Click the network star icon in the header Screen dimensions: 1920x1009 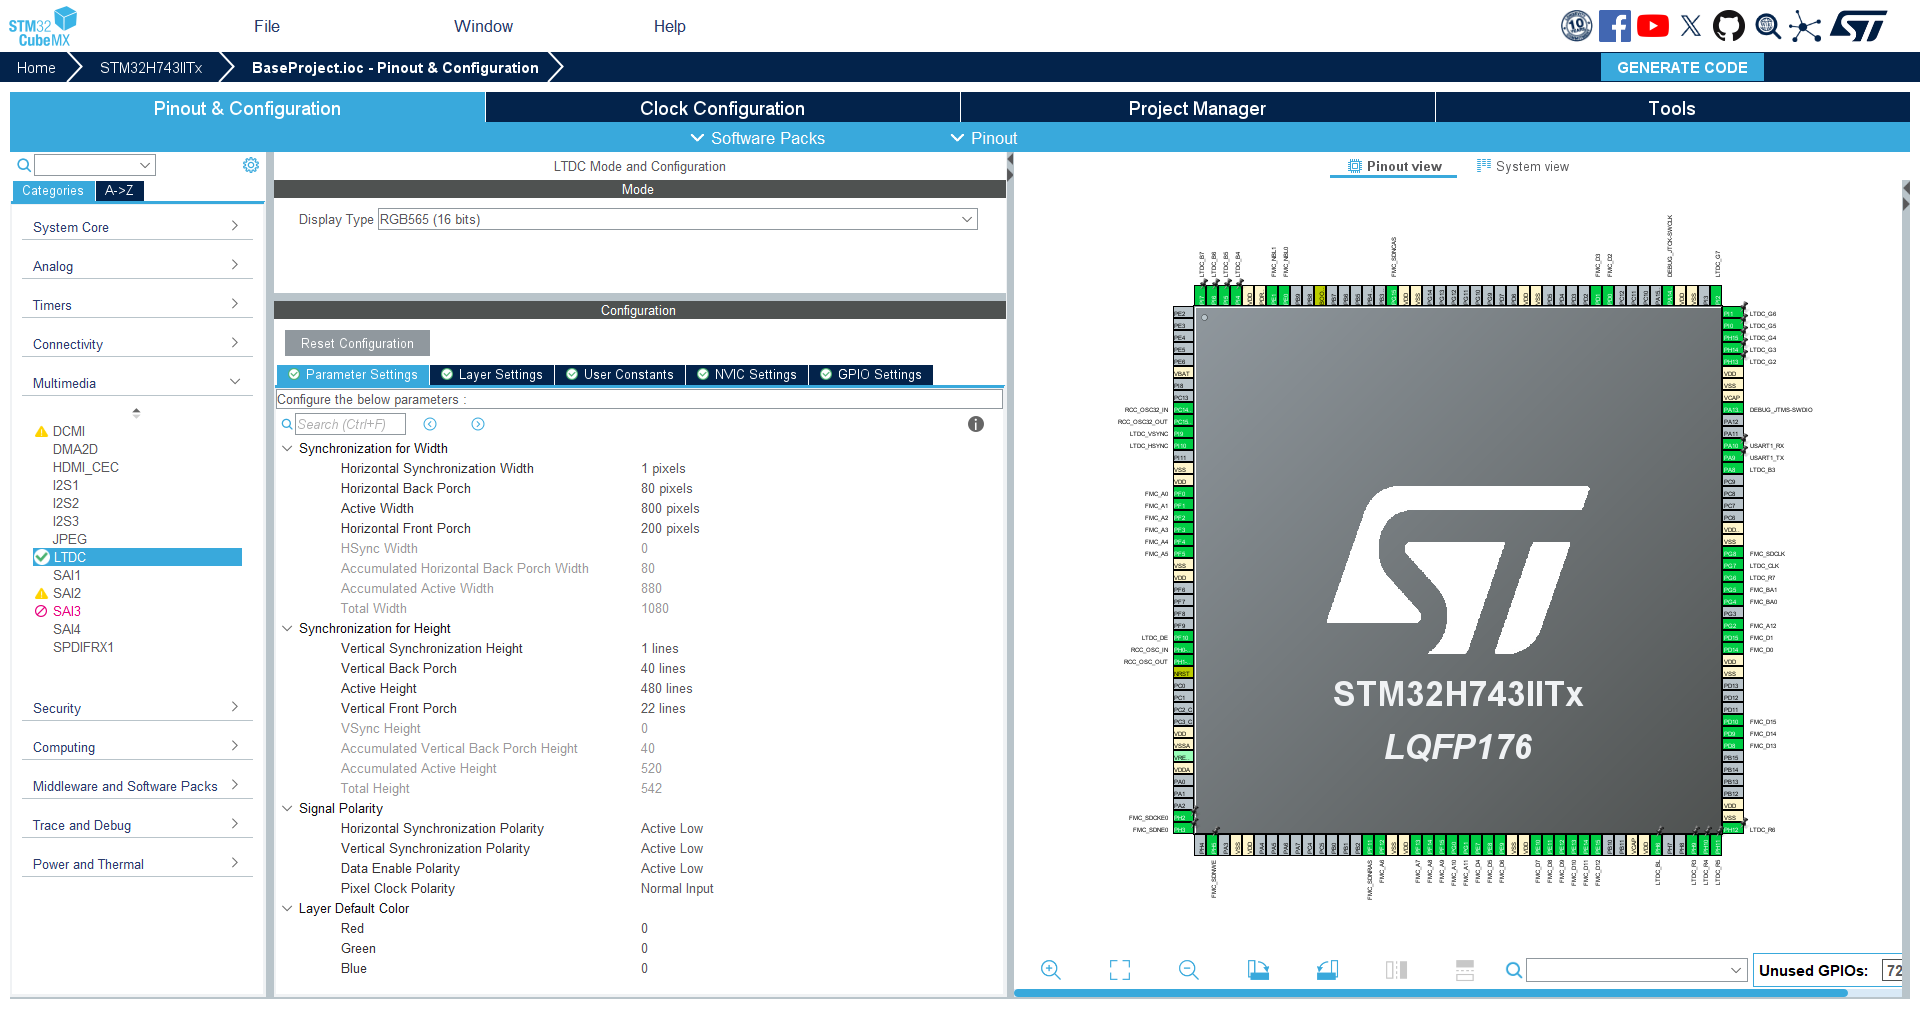(1805, 26)
